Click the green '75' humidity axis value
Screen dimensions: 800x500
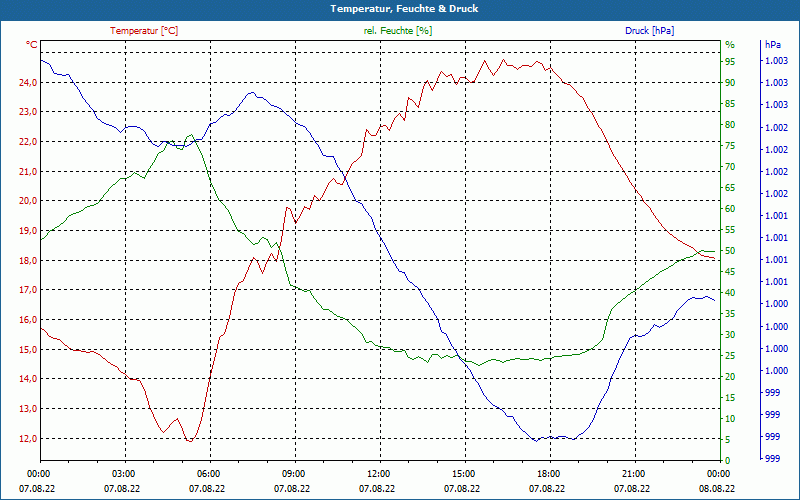click(x=730, y=146)
